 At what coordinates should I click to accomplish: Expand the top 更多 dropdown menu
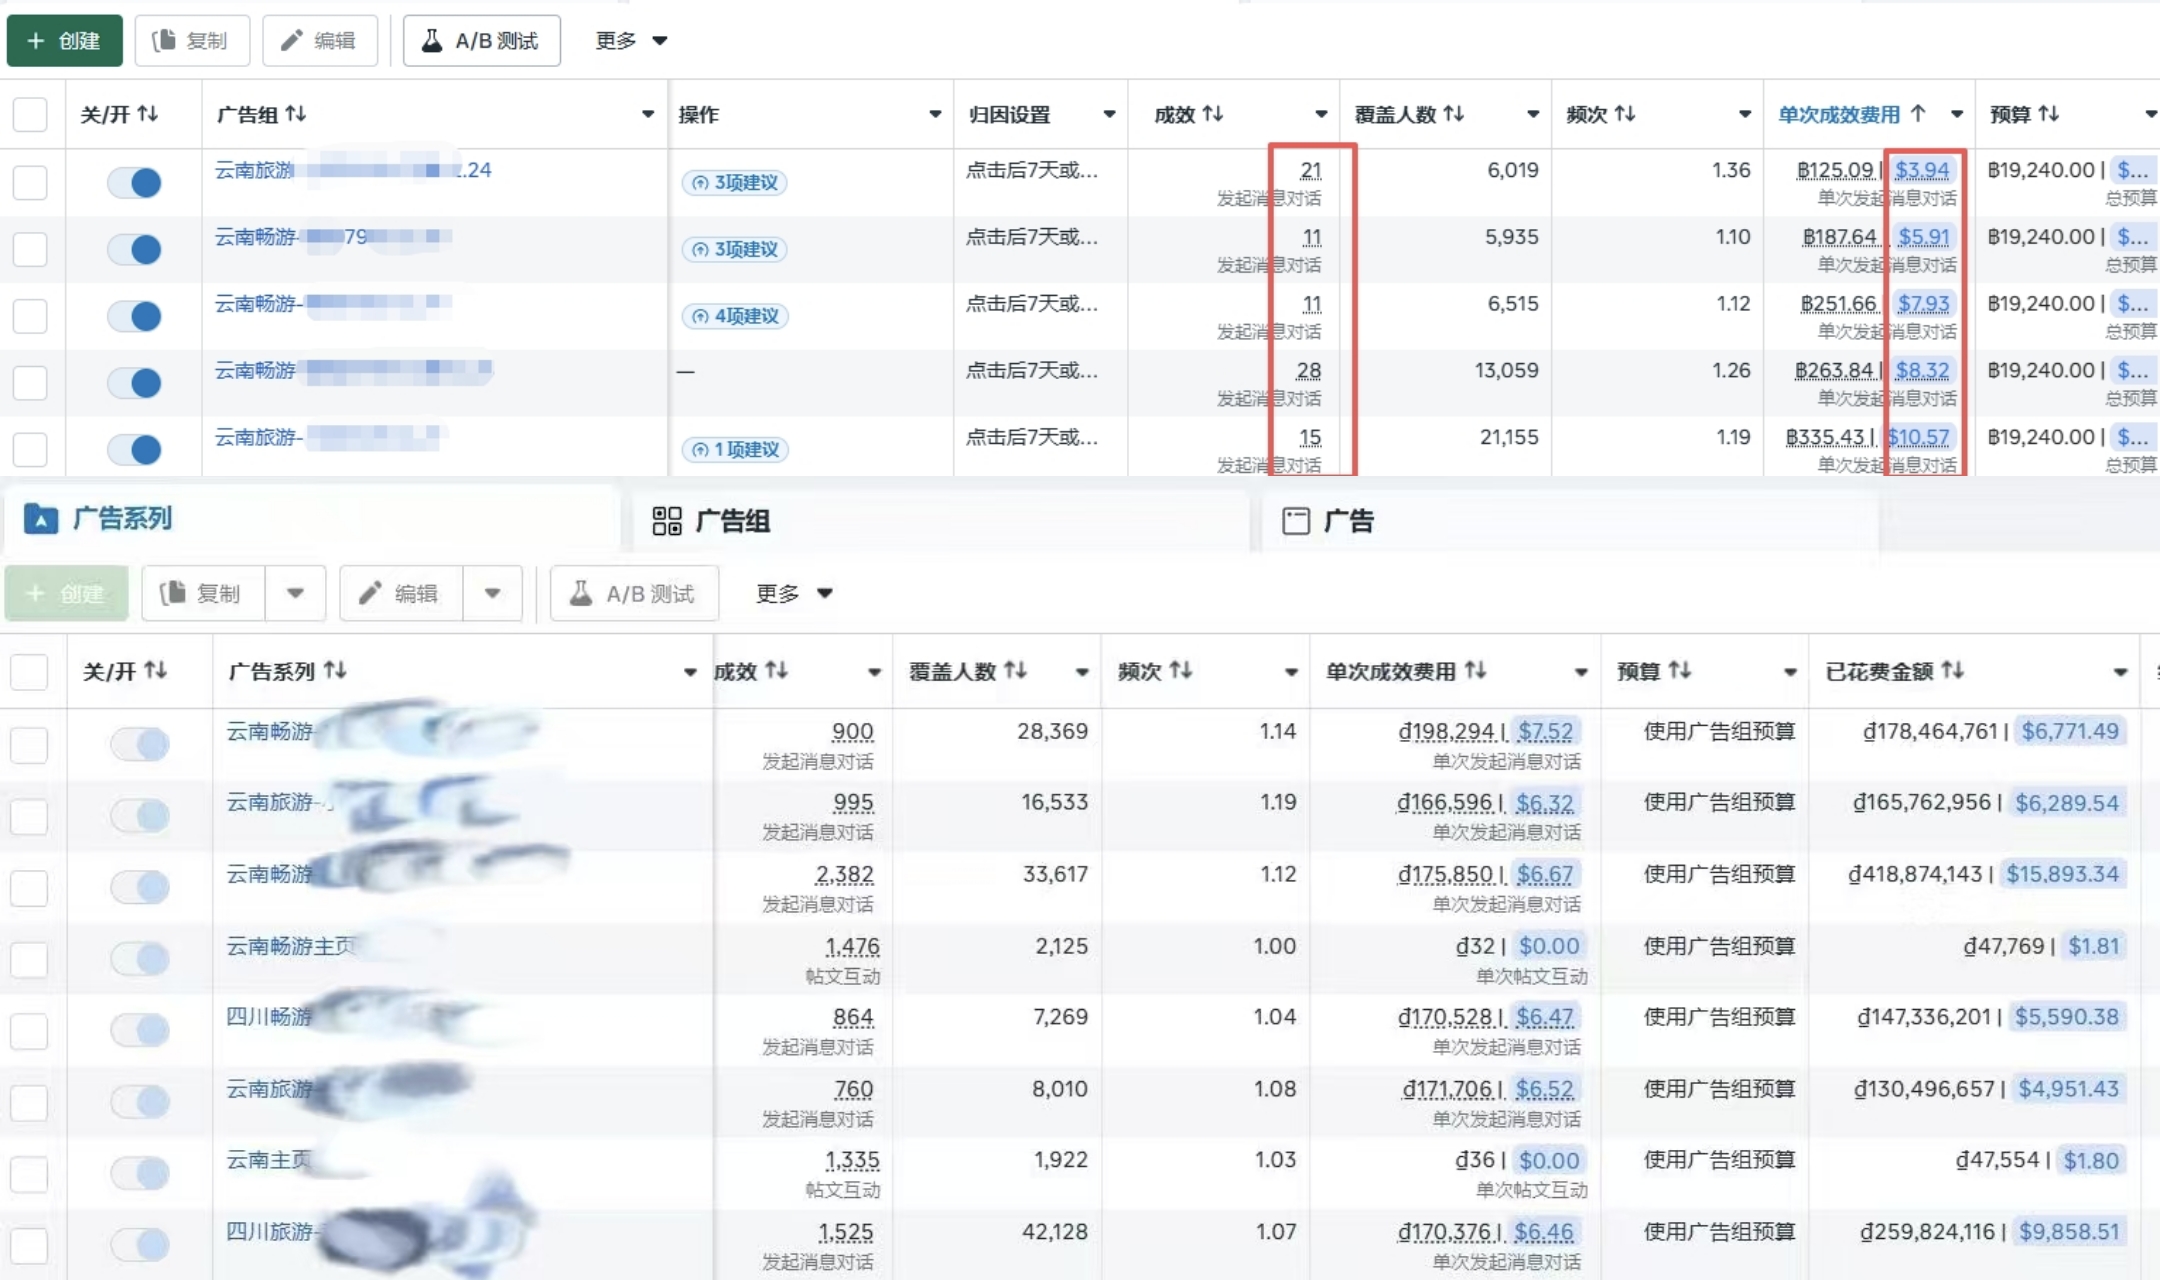pos(631,40)
